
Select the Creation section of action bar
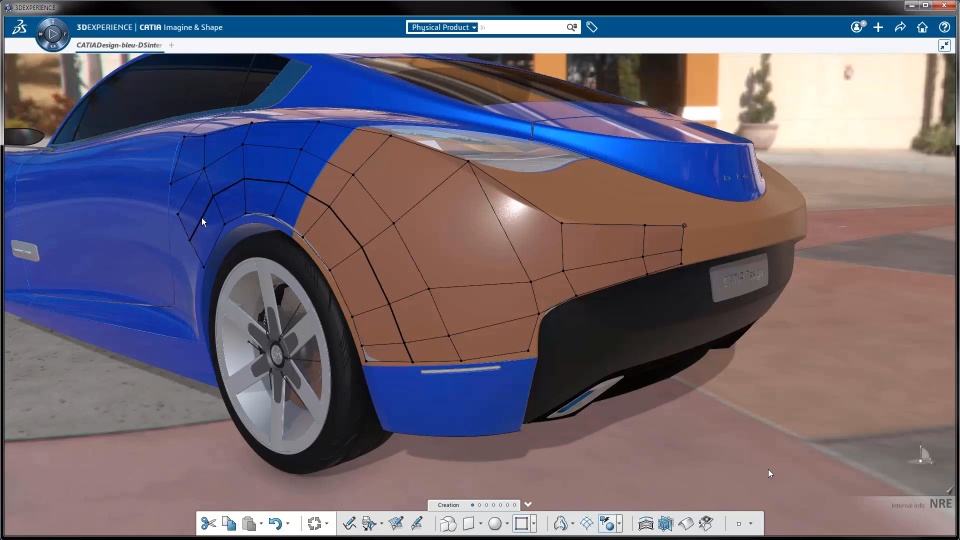coord(448,505)
